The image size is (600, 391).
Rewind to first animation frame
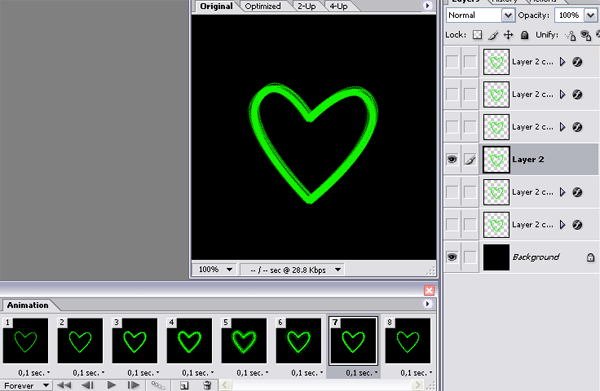click(x=64, y=385)
